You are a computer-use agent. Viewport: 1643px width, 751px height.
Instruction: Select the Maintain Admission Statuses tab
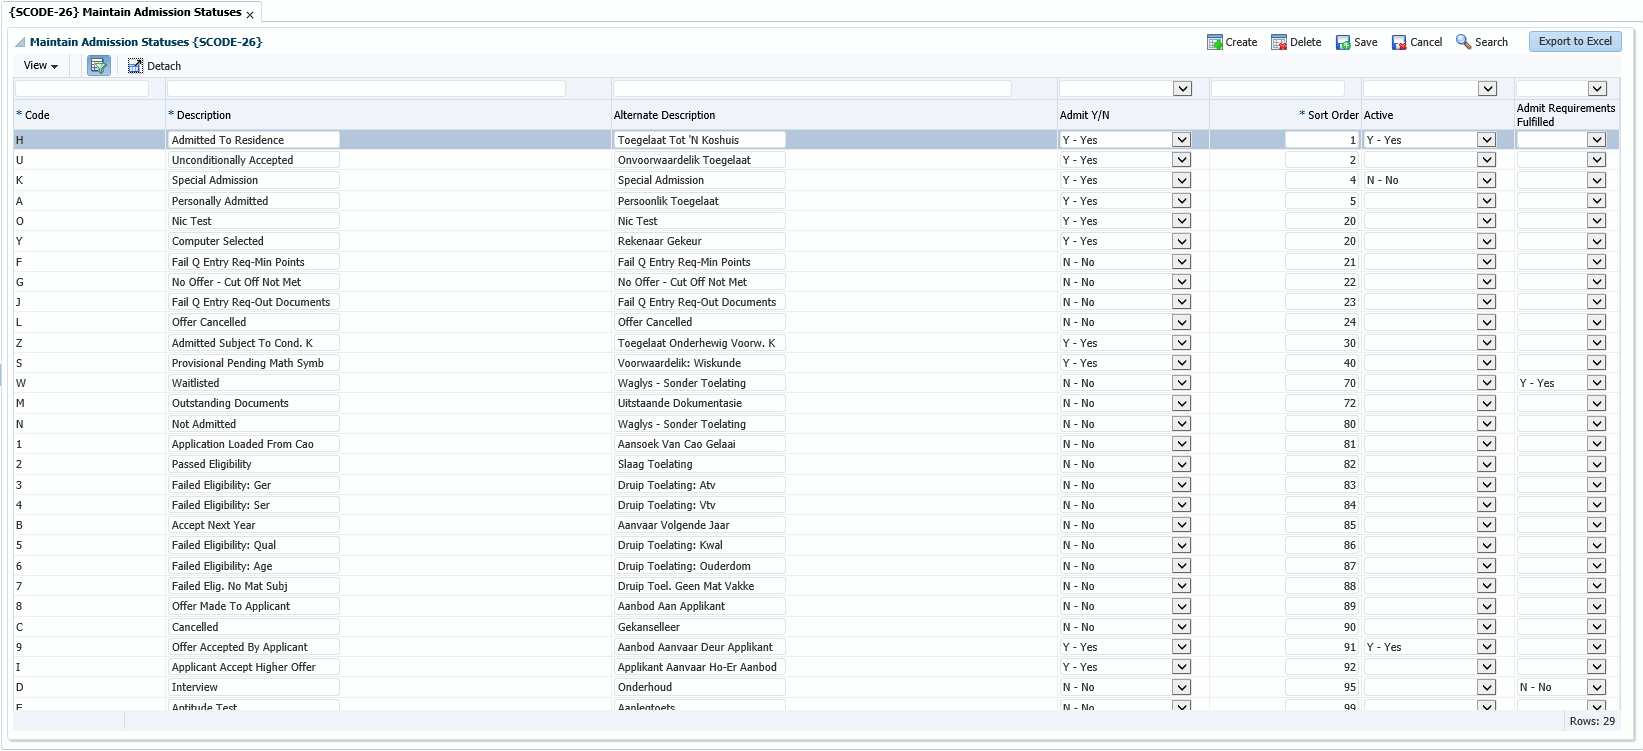pyautogui.click(x=125, y=12)
